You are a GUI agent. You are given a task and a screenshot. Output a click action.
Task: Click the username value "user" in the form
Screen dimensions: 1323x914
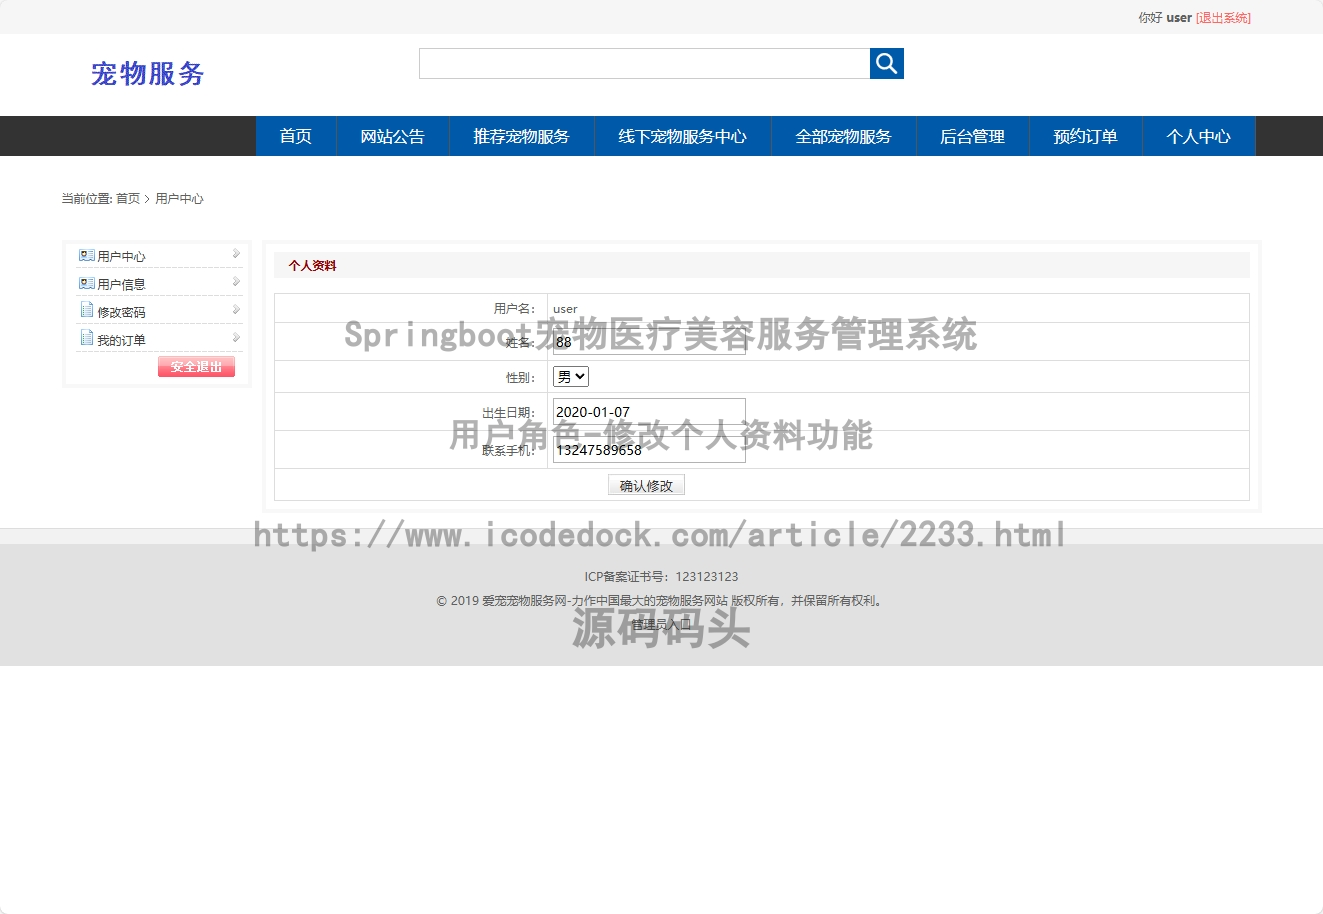pos(565,309)
